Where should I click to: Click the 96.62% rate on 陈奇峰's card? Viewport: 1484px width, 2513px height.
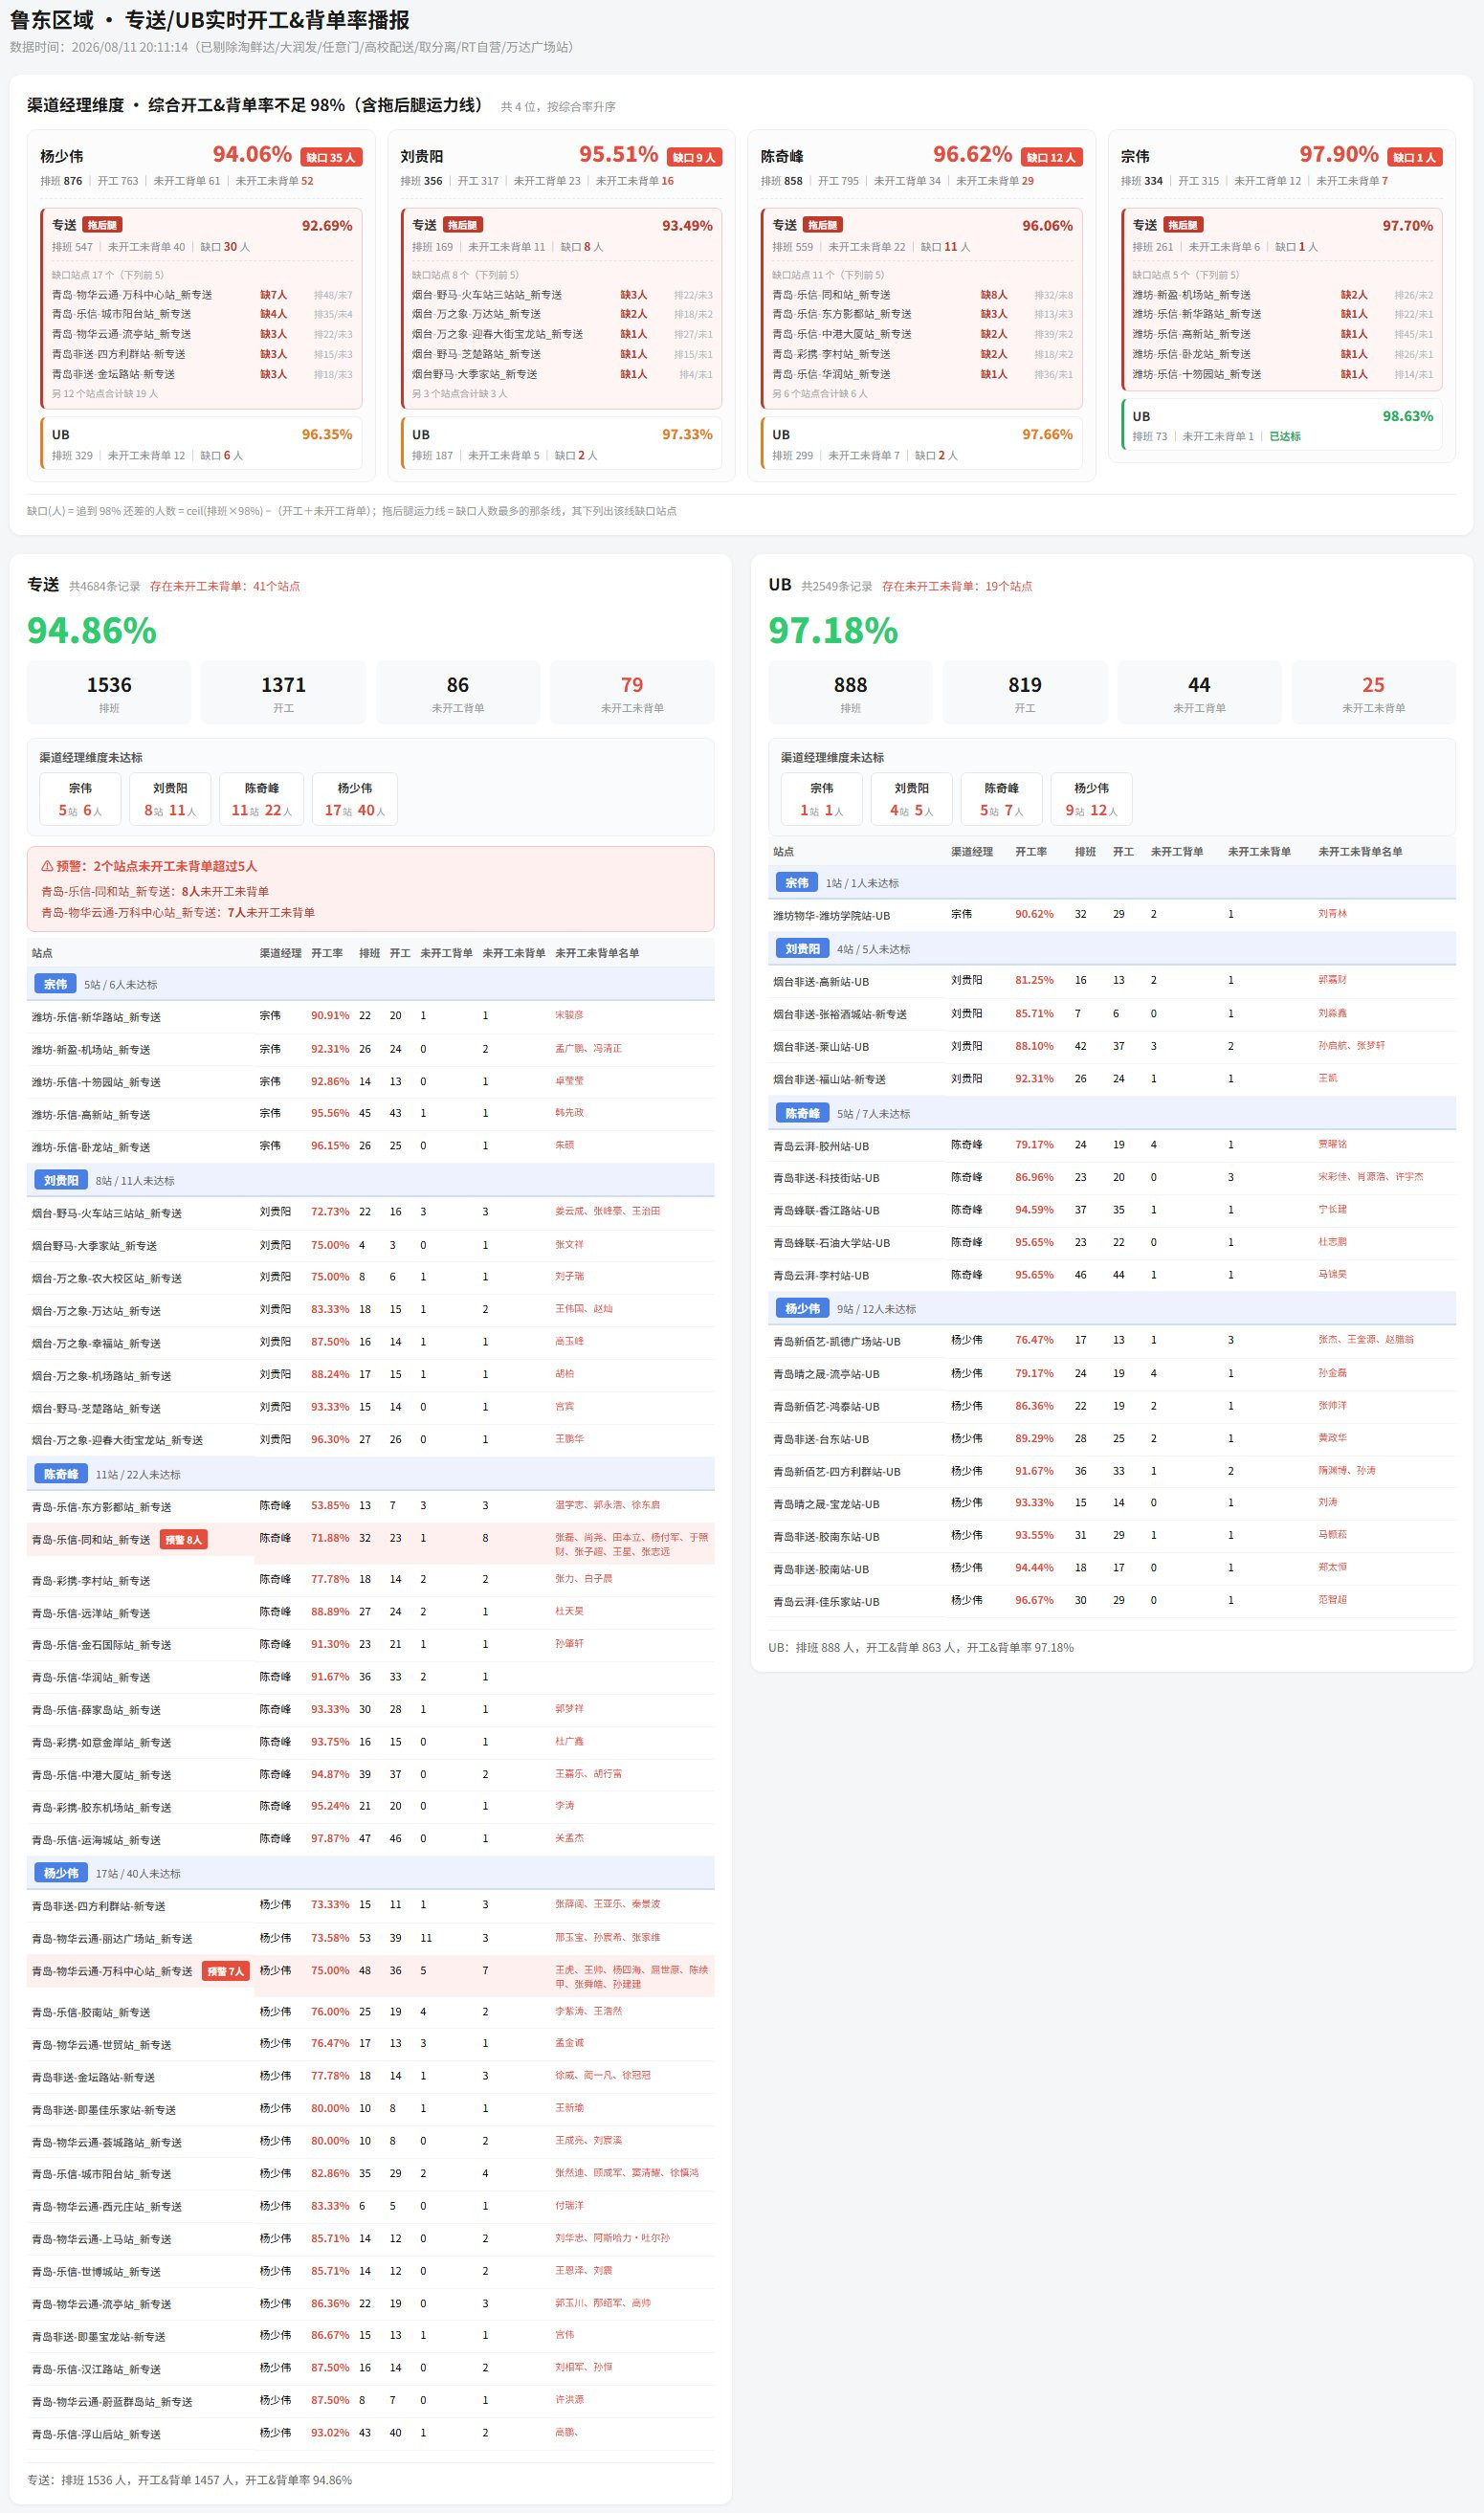pyautogui.click(x=972, y=154)
